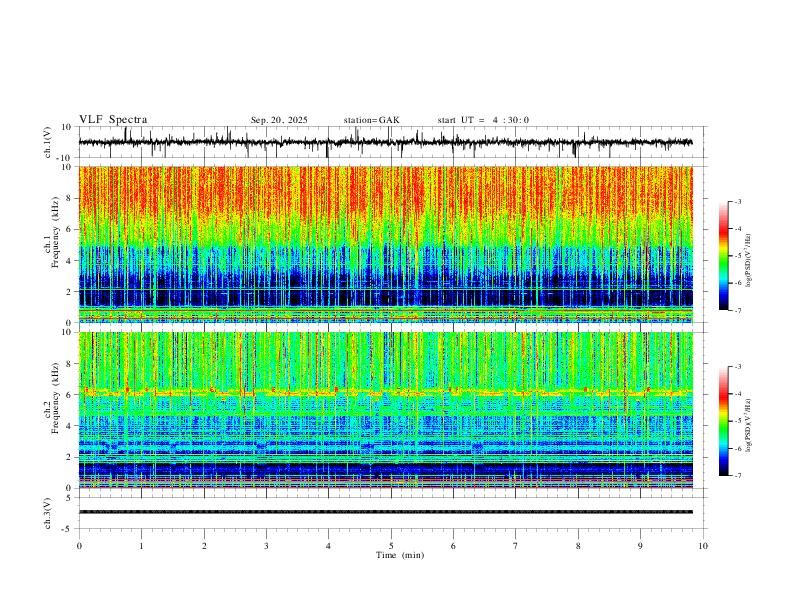Click the time axis tick label '9'
The image size is (792, 612).
(640, 546)
